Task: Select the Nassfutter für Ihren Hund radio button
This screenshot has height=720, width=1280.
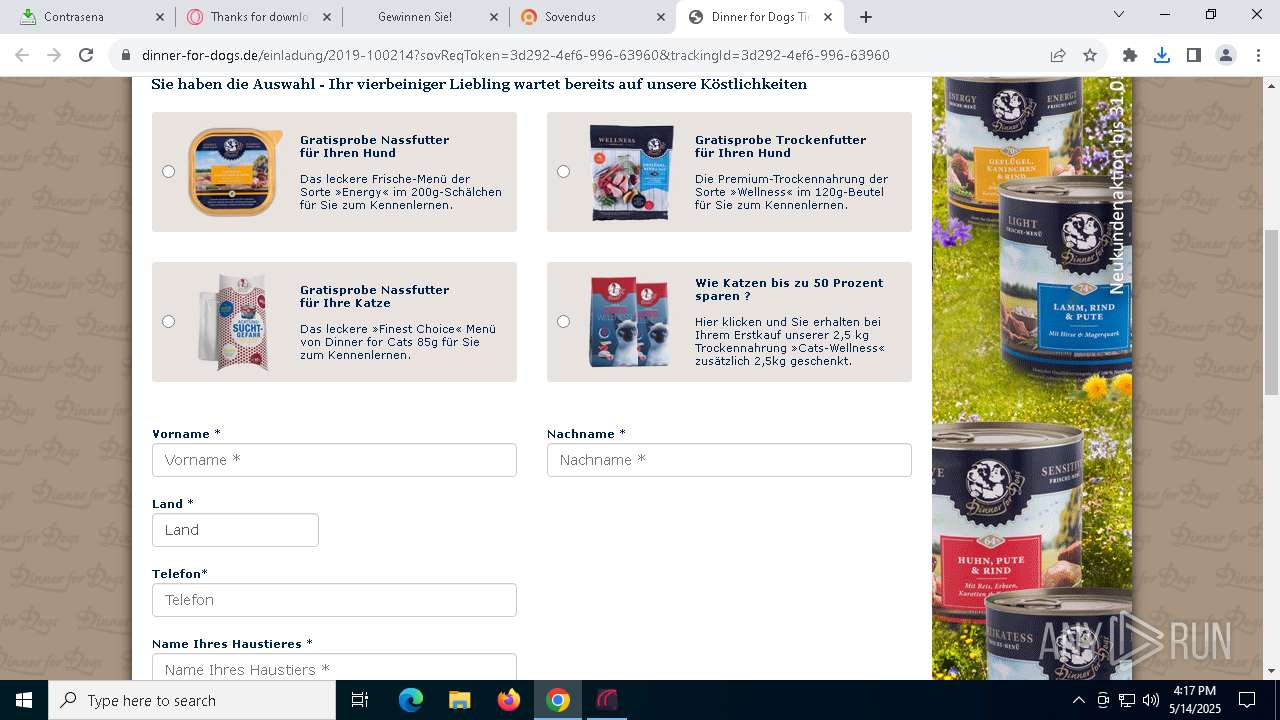Action: pyautogui.click(x=168, y=172)
